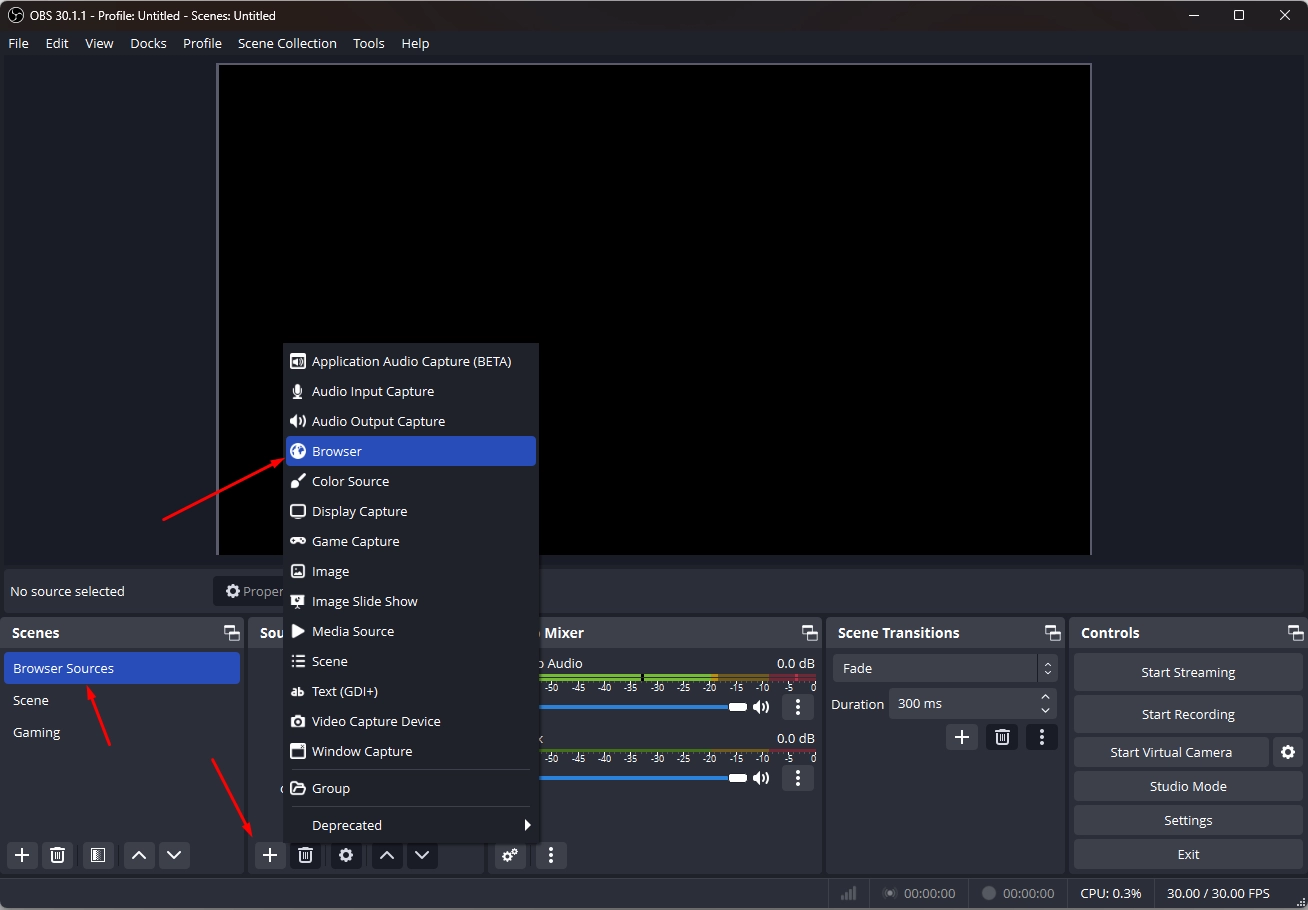This screenshot has width=1308, height=910.
Task: Remove selected source with trash icon
Action: tap(306, 855)
